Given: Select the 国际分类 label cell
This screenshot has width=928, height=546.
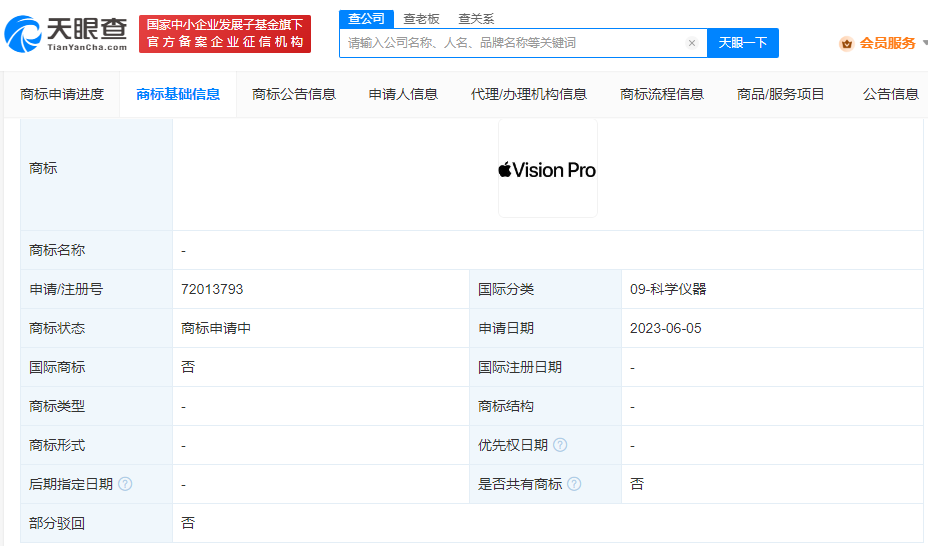Looking at the screenshot, I should (545, 289).
